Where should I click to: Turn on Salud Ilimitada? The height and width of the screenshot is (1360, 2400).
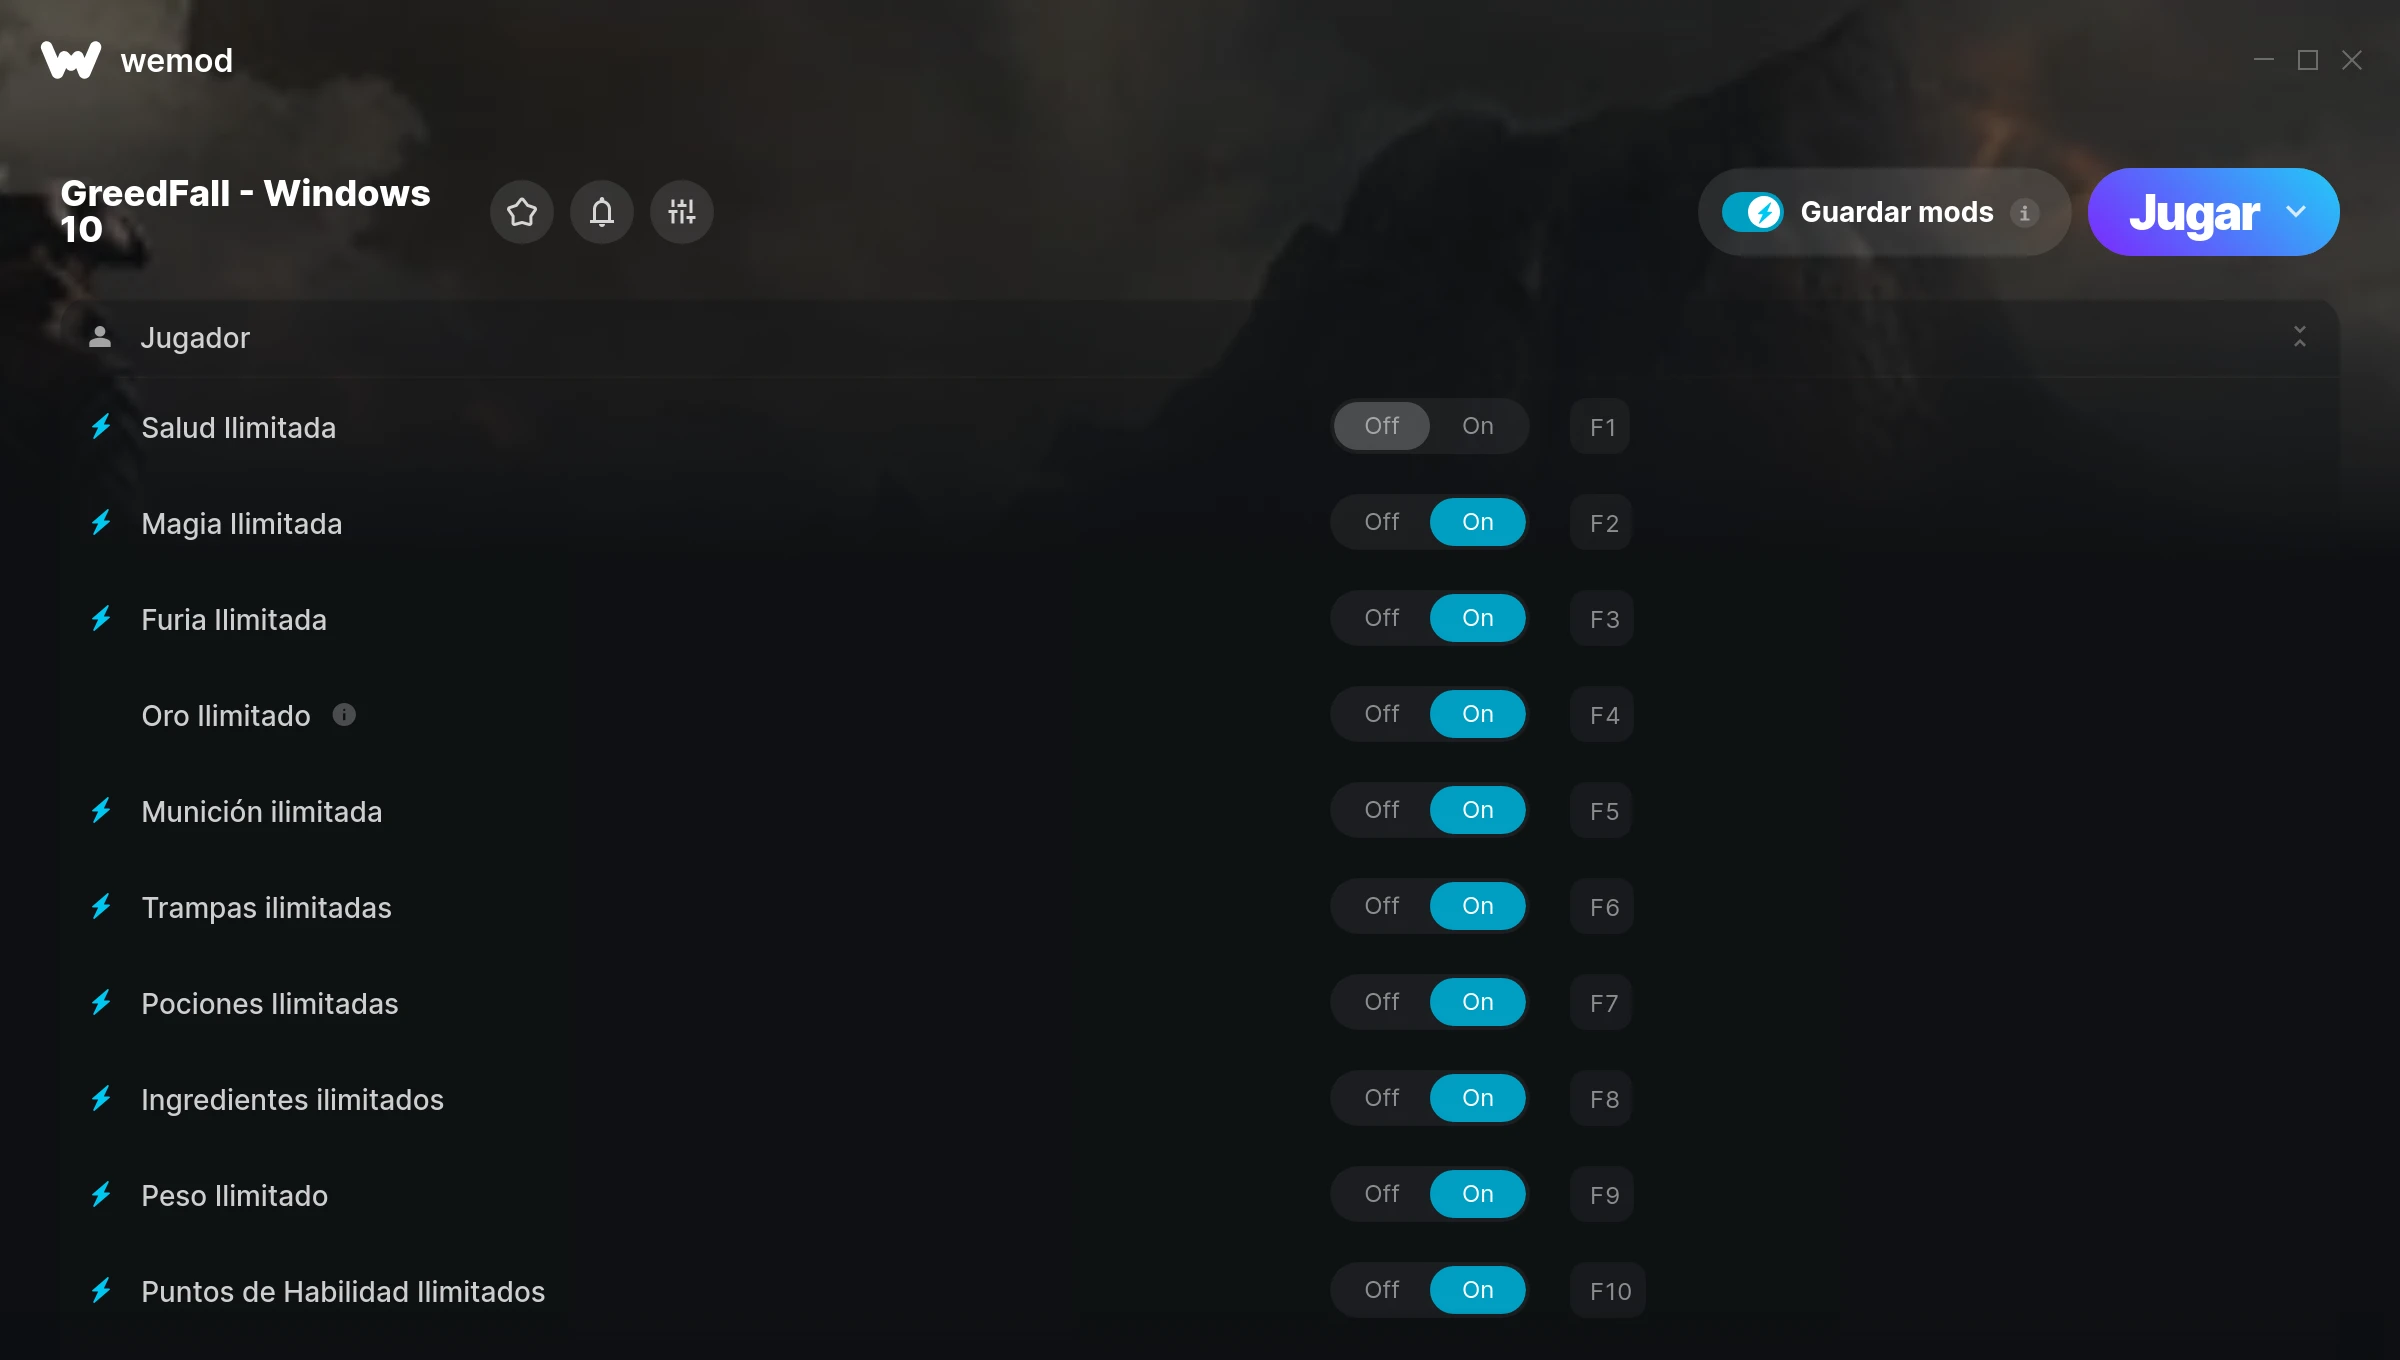[x=1477, y=426]
